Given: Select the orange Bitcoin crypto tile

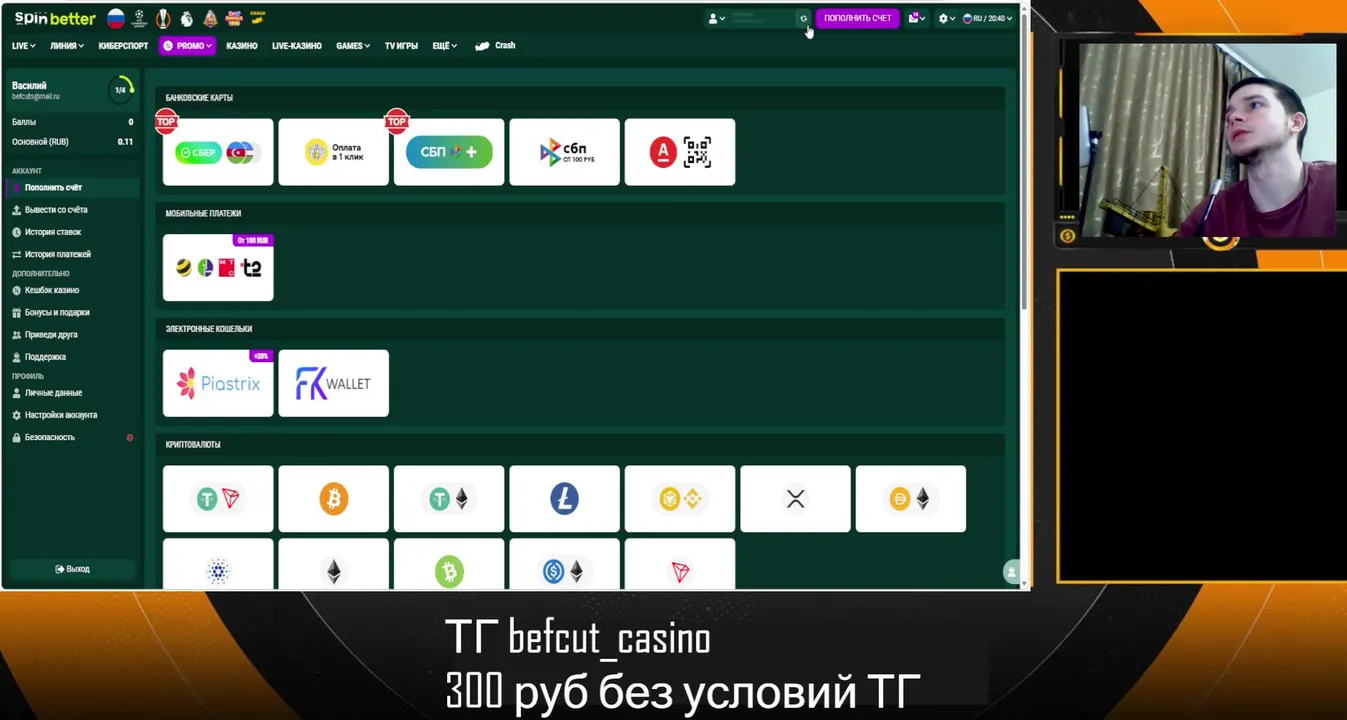Looking at the screenshot, I should pos(333,499).
